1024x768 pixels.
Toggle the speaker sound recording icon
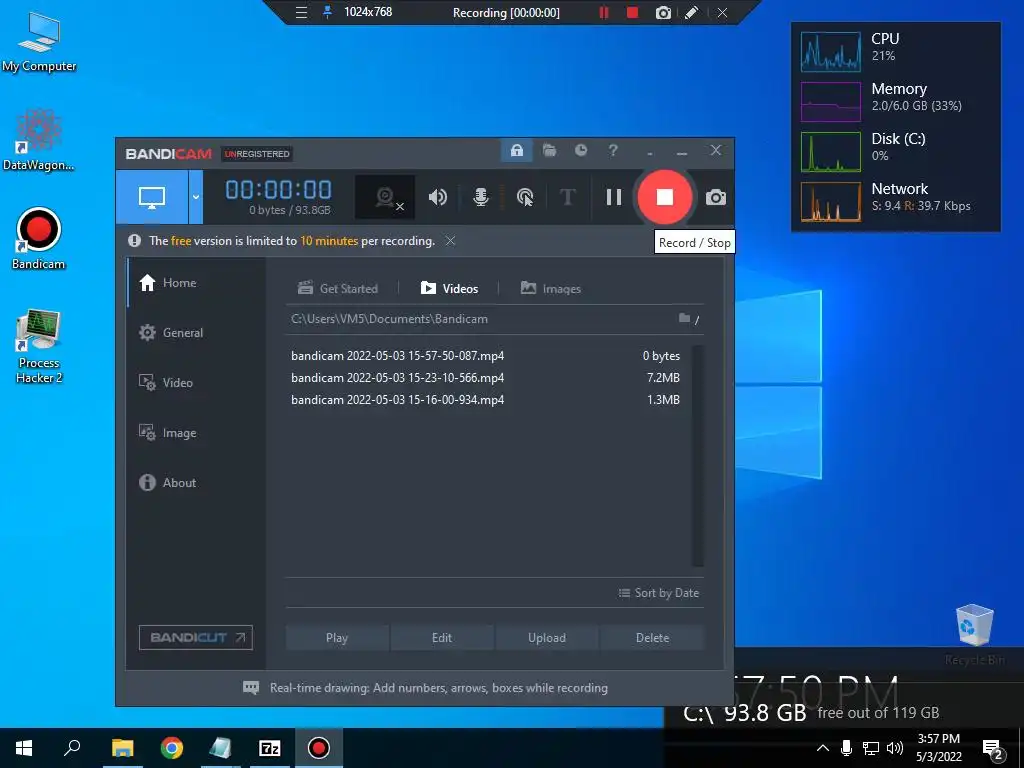click(x=438, y=197)
